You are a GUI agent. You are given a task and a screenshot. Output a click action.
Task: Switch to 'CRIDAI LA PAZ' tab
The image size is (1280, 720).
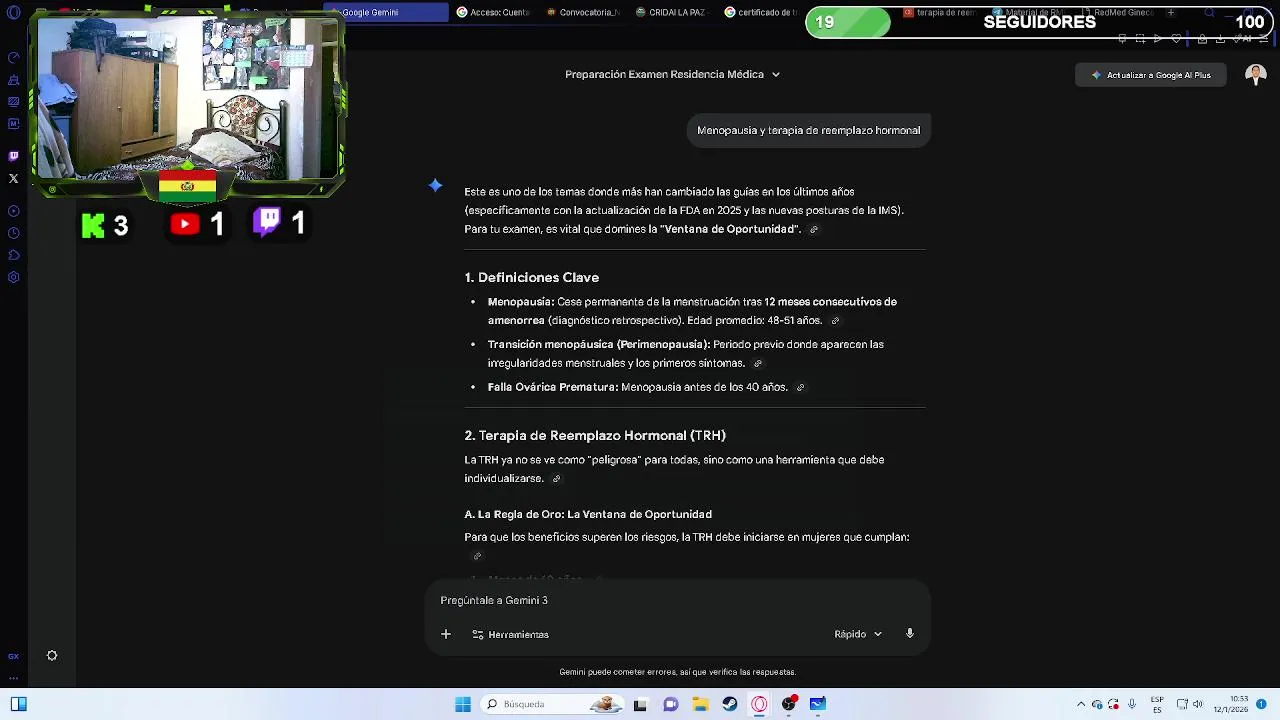[x=670, y=12]
